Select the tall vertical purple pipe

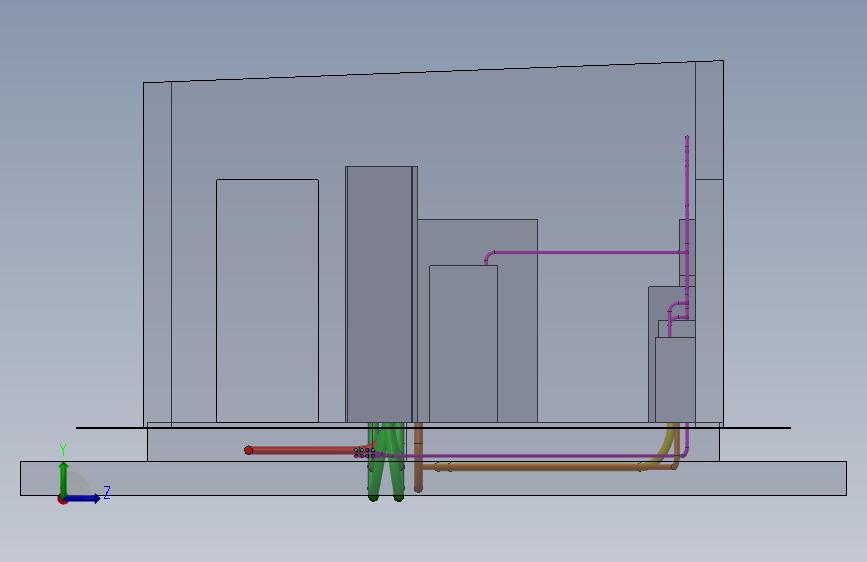tap(687, 227)
